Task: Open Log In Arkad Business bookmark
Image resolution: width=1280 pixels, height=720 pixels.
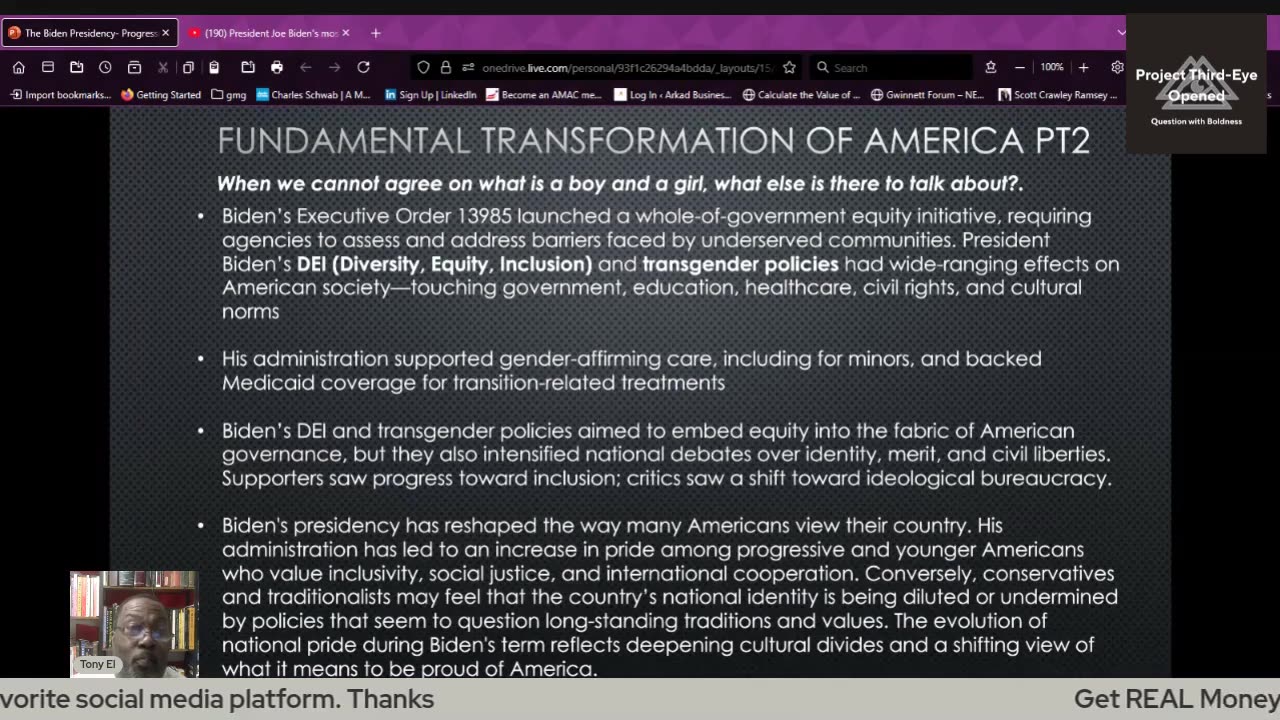Action: (x=672, y=95)
